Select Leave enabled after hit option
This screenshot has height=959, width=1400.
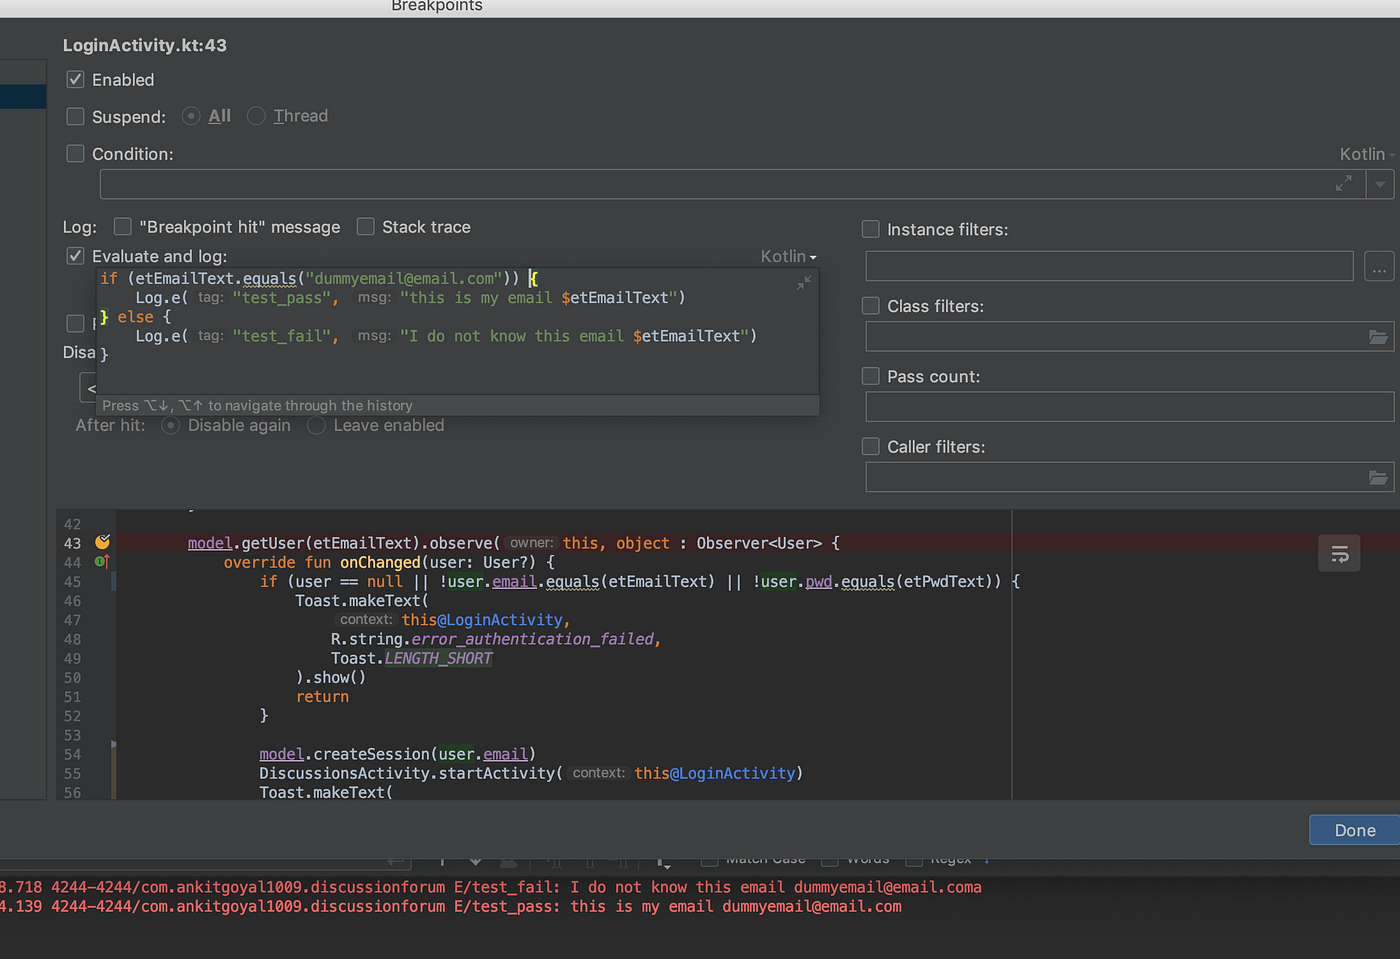tap(317, 425)
